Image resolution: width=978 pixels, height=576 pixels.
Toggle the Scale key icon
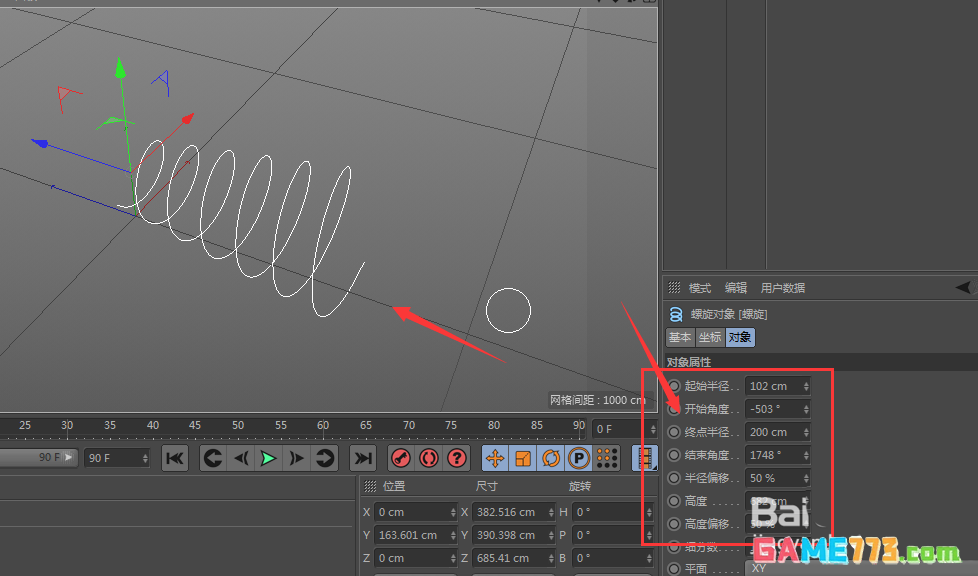523,458
